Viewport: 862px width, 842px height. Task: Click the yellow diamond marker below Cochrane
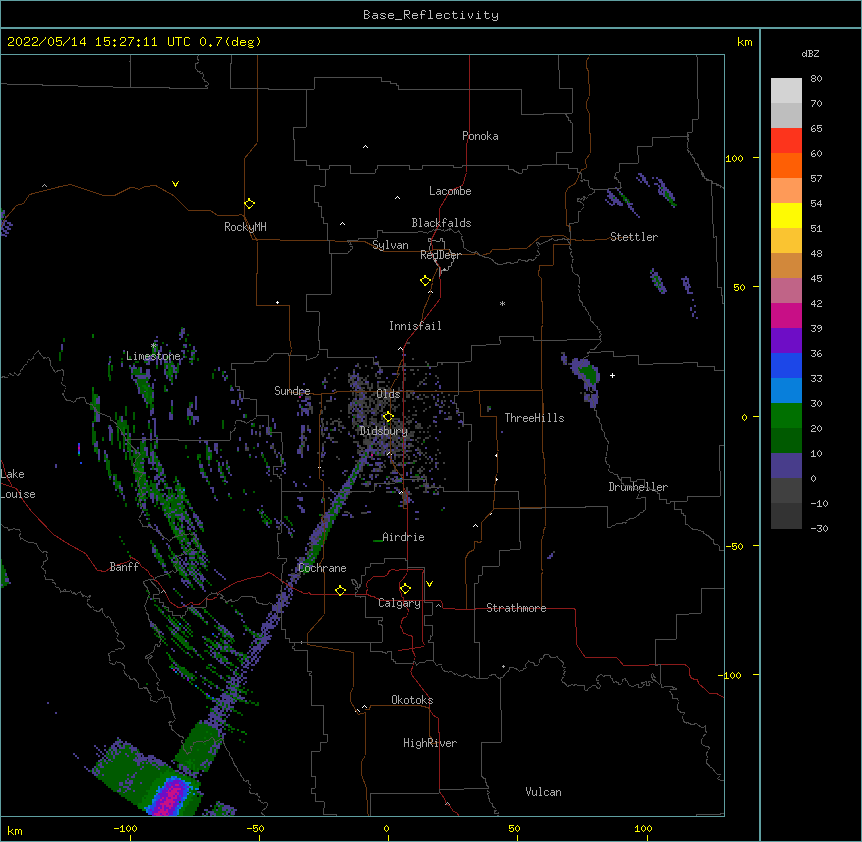click(340, 590)
